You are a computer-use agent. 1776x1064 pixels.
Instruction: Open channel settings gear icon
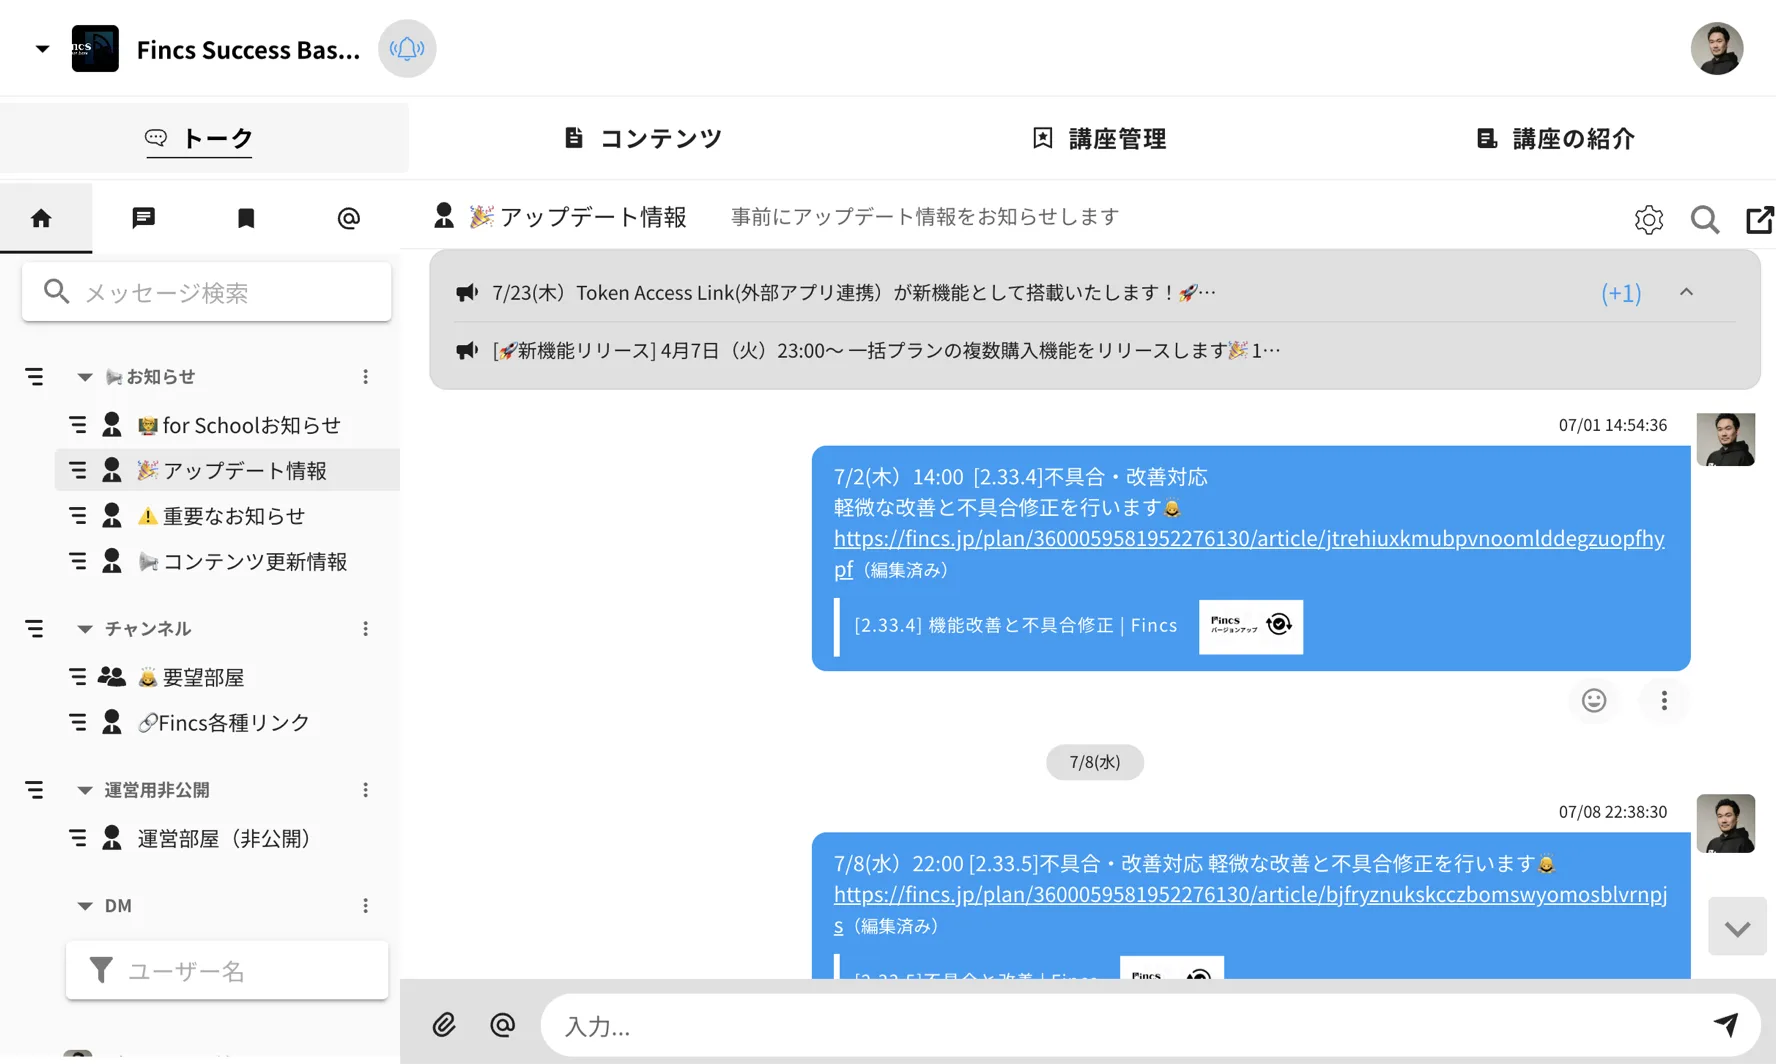point(1648,219)
